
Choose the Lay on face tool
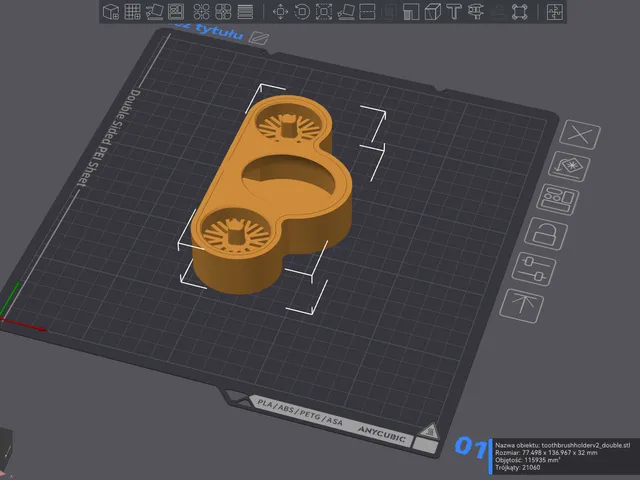pyautogui.click(x=346, y=12)
